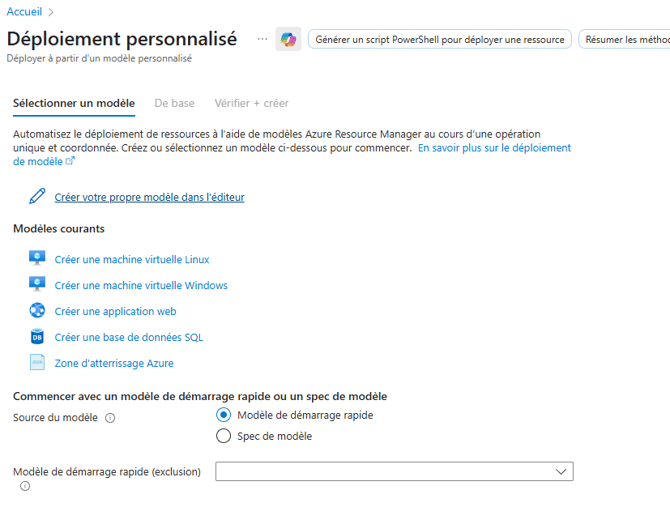Click the Accueil breadcrumb link
The height and width of the screenshot is (507, 670).
pyautogui.click(x=24, y=11)
